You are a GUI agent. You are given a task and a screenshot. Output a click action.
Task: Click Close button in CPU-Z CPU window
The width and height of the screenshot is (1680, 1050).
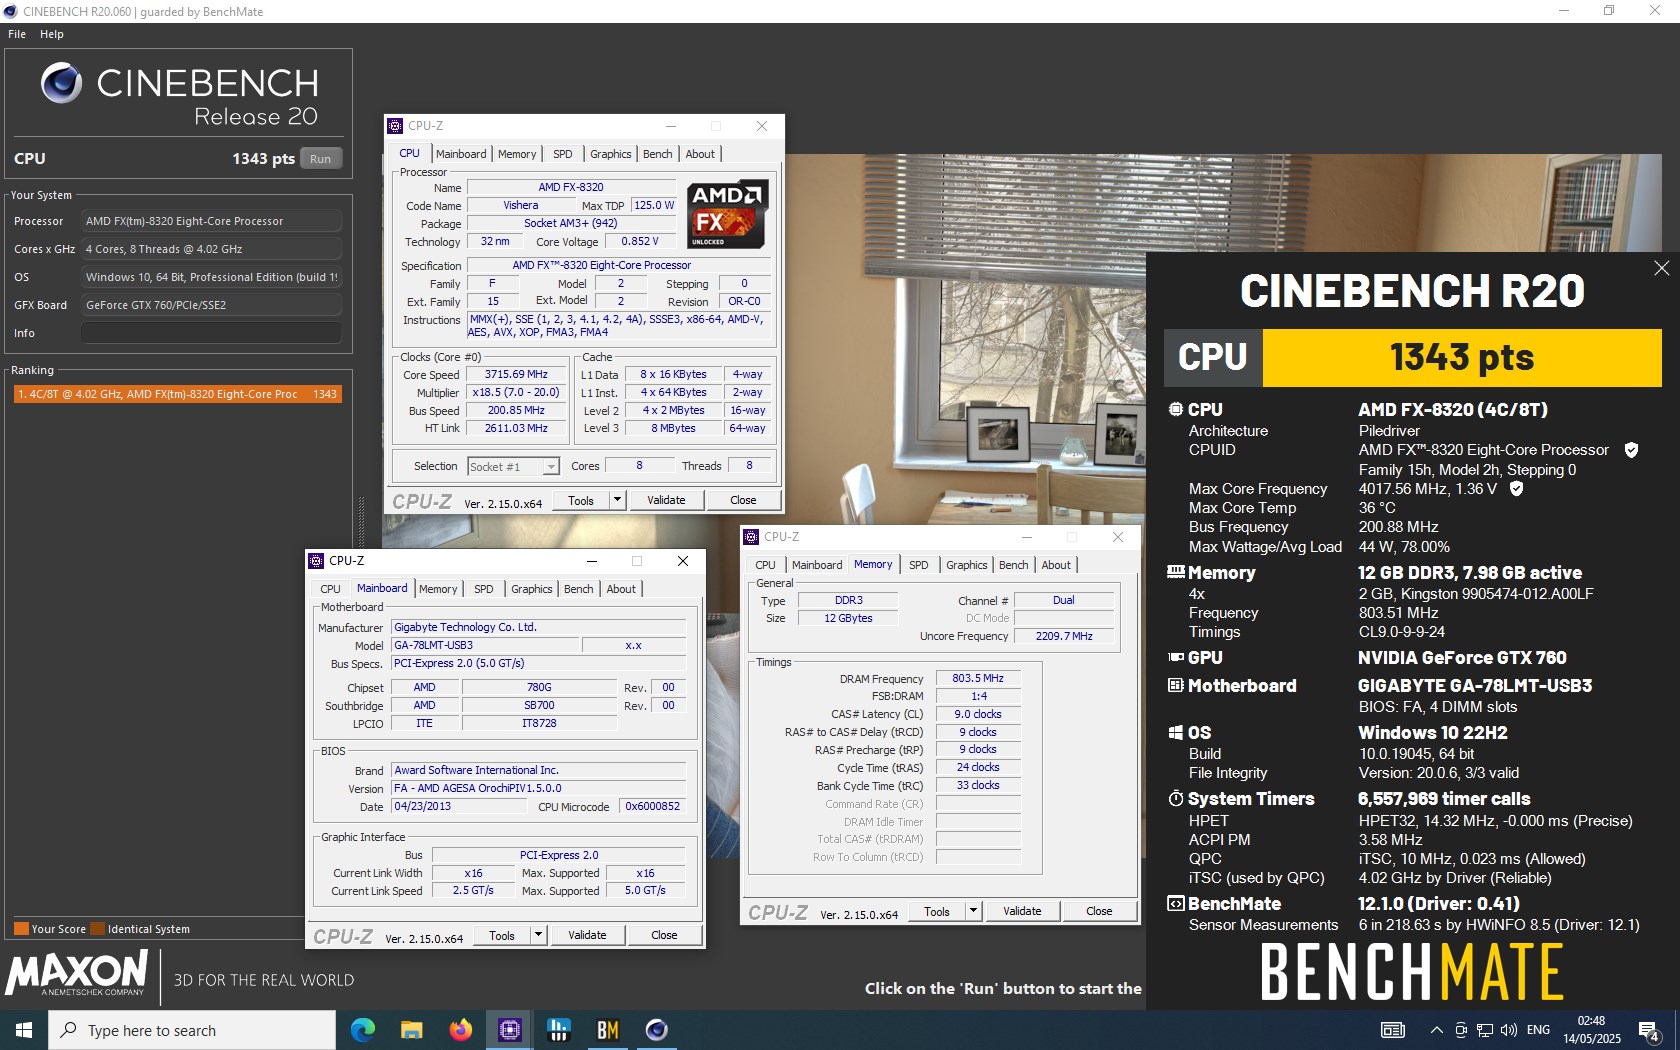click(743, 500)
